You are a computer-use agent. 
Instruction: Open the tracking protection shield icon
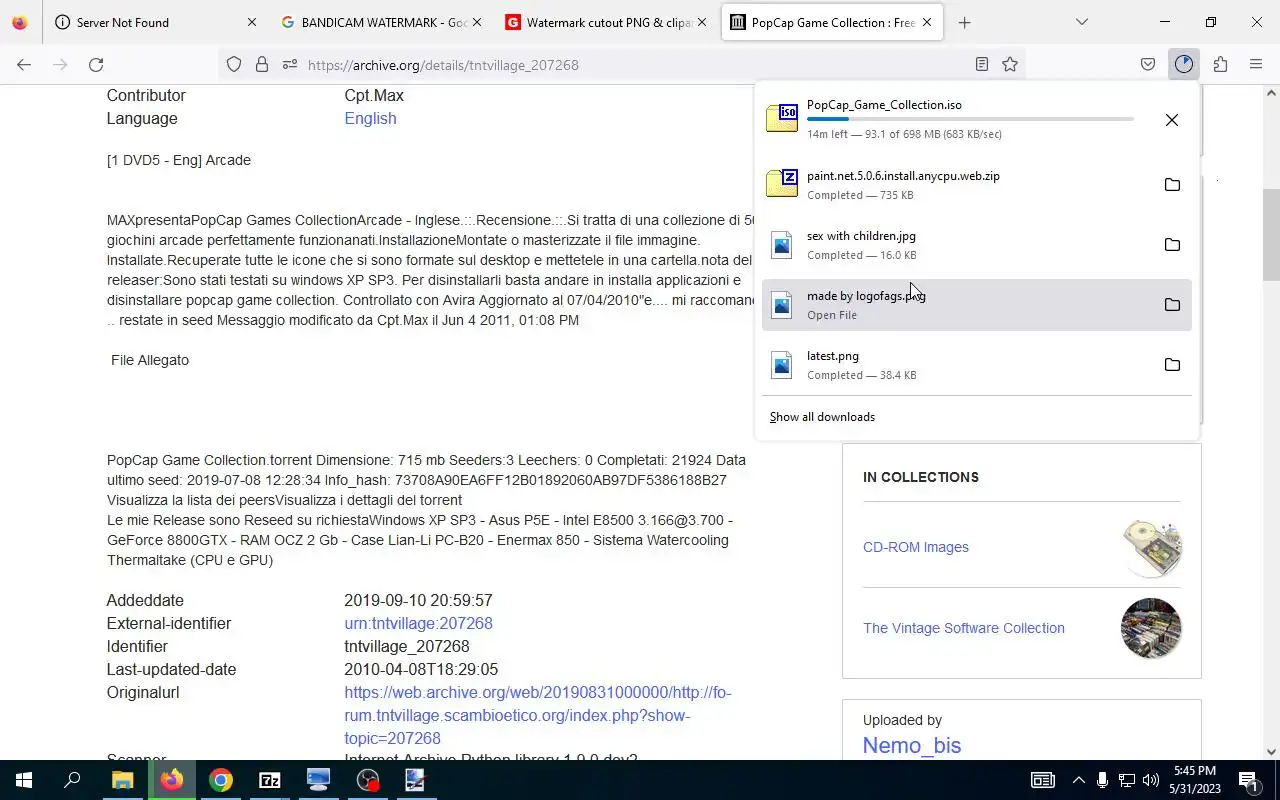tap(234, 64)
